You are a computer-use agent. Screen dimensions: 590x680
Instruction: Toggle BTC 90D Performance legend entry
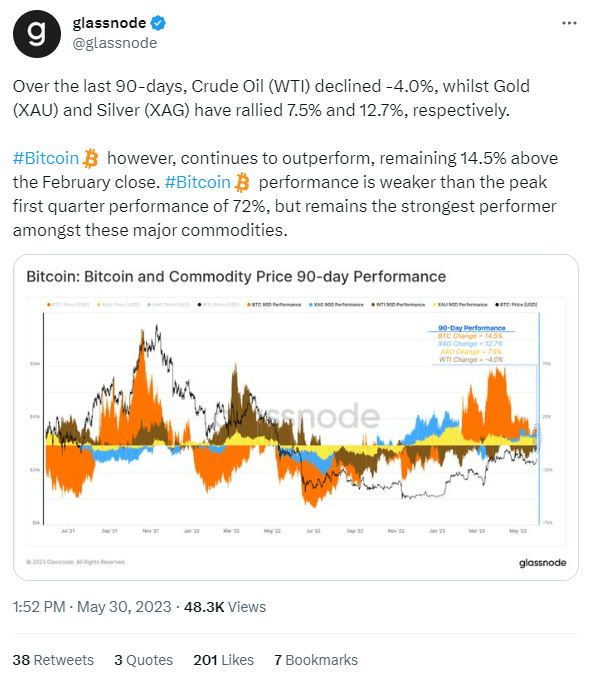274,305
